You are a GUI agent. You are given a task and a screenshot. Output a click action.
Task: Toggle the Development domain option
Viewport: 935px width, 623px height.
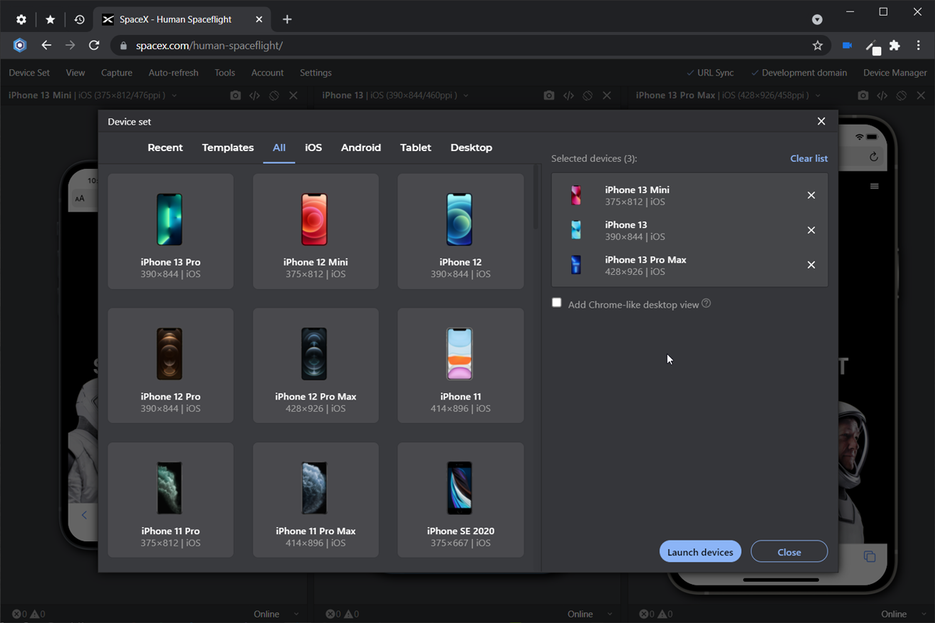pos(799,73)
